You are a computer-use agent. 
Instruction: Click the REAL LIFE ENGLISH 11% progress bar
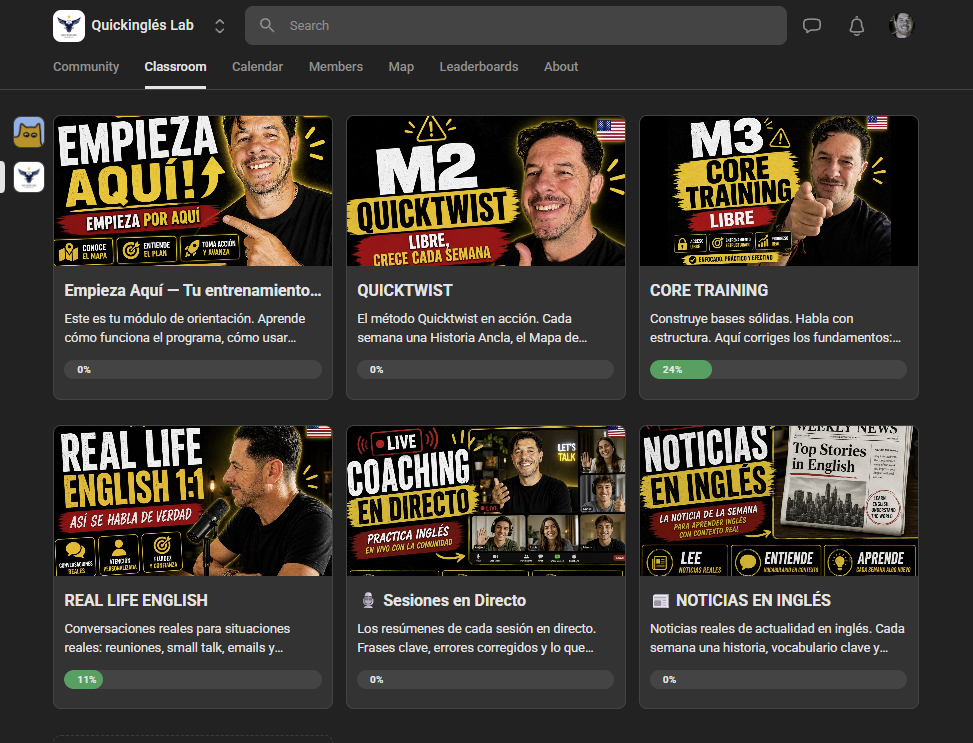tap(193, 680)
